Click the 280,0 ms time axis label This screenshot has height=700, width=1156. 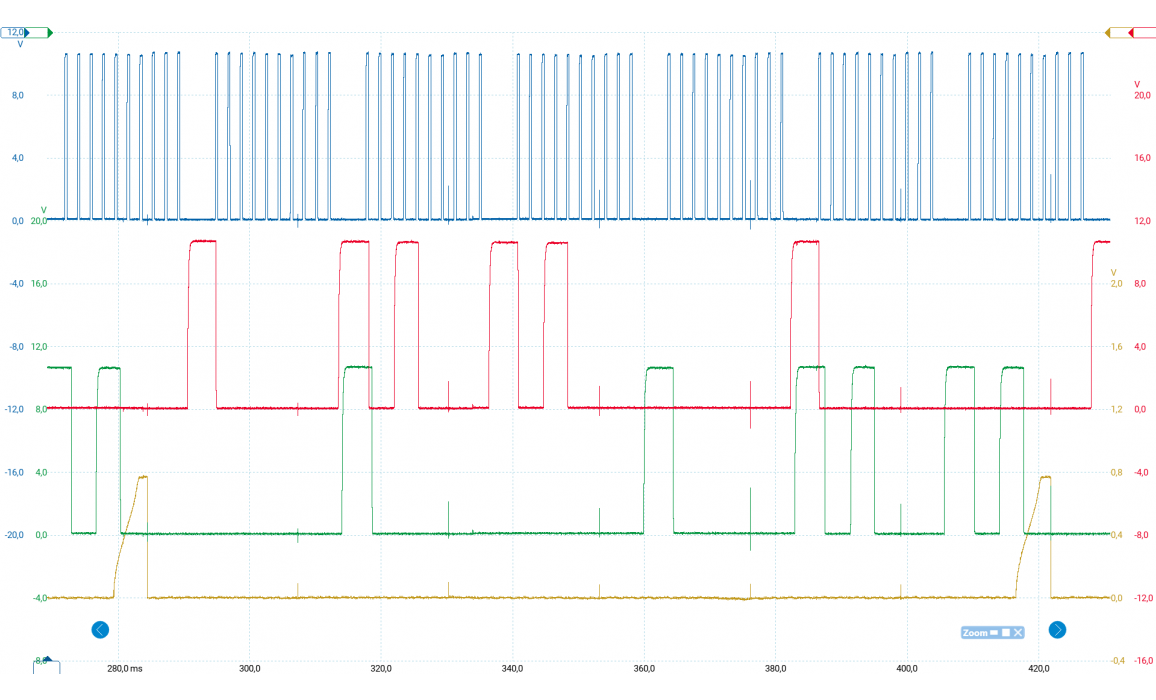[124, 668]
